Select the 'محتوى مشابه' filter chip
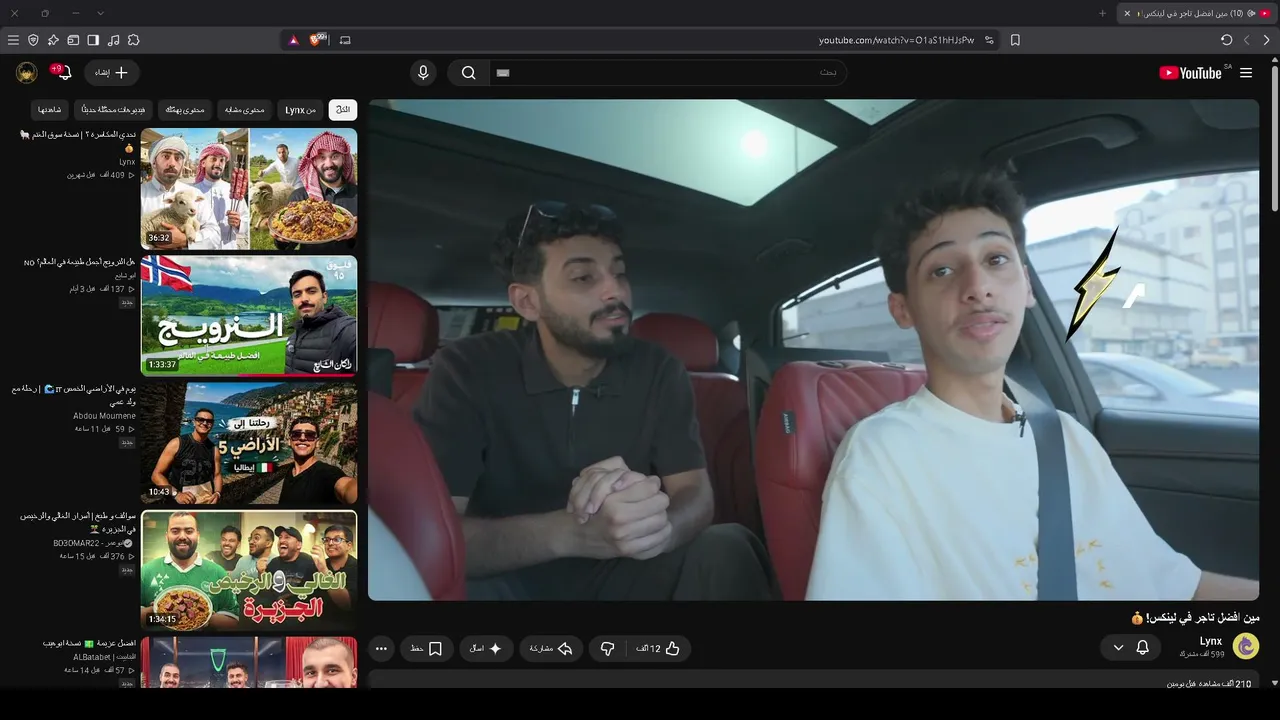Viewport: 1280px width, 720px height. click(x=245, y=110)
